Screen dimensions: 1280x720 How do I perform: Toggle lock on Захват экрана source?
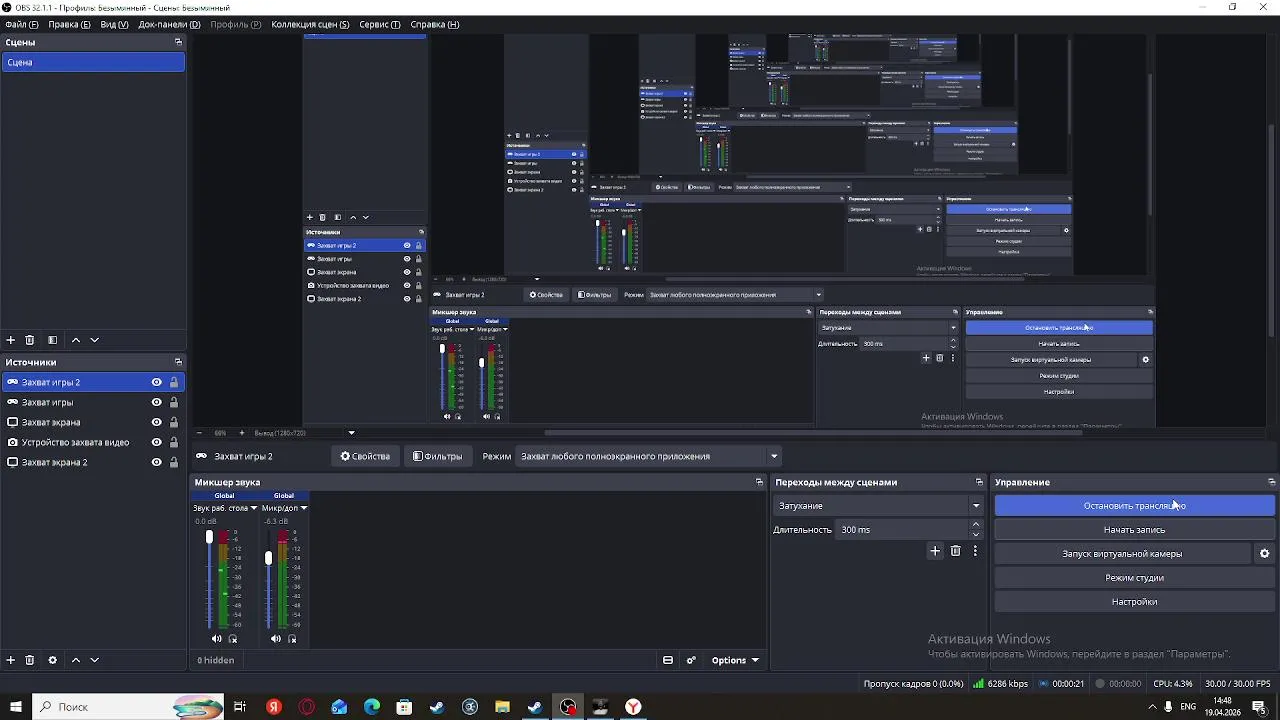point(174,422)
